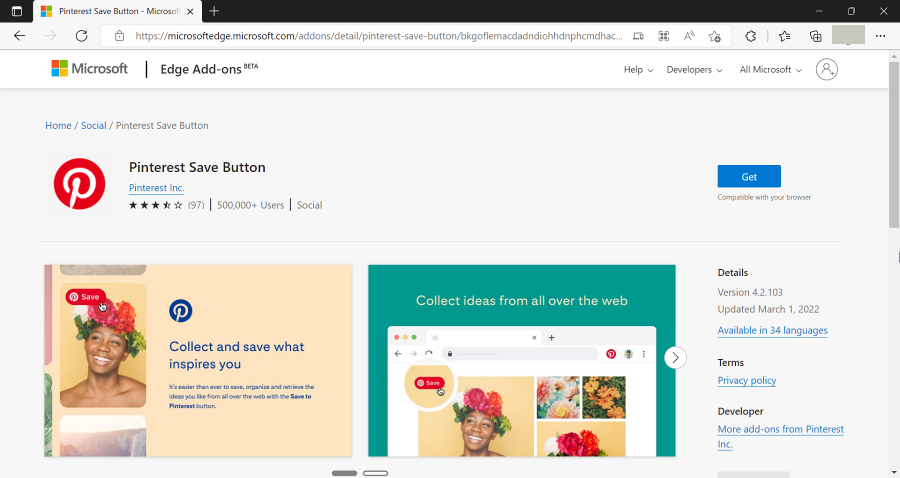Viewport: 900px width, 478px height.
Task: Close the Pinterest Save Button tab
Action: pos(190,11)
